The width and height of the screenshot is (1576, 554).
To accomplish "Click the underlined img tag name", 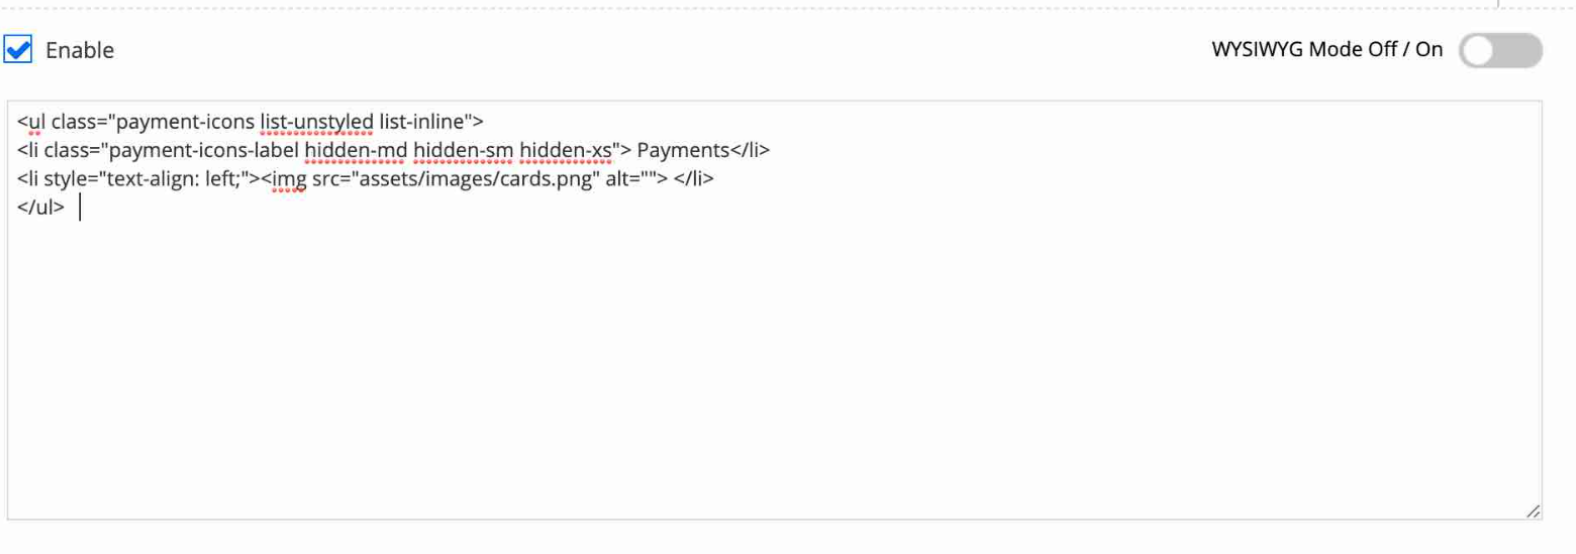I will pyautogui.click(x=289, y=179).
